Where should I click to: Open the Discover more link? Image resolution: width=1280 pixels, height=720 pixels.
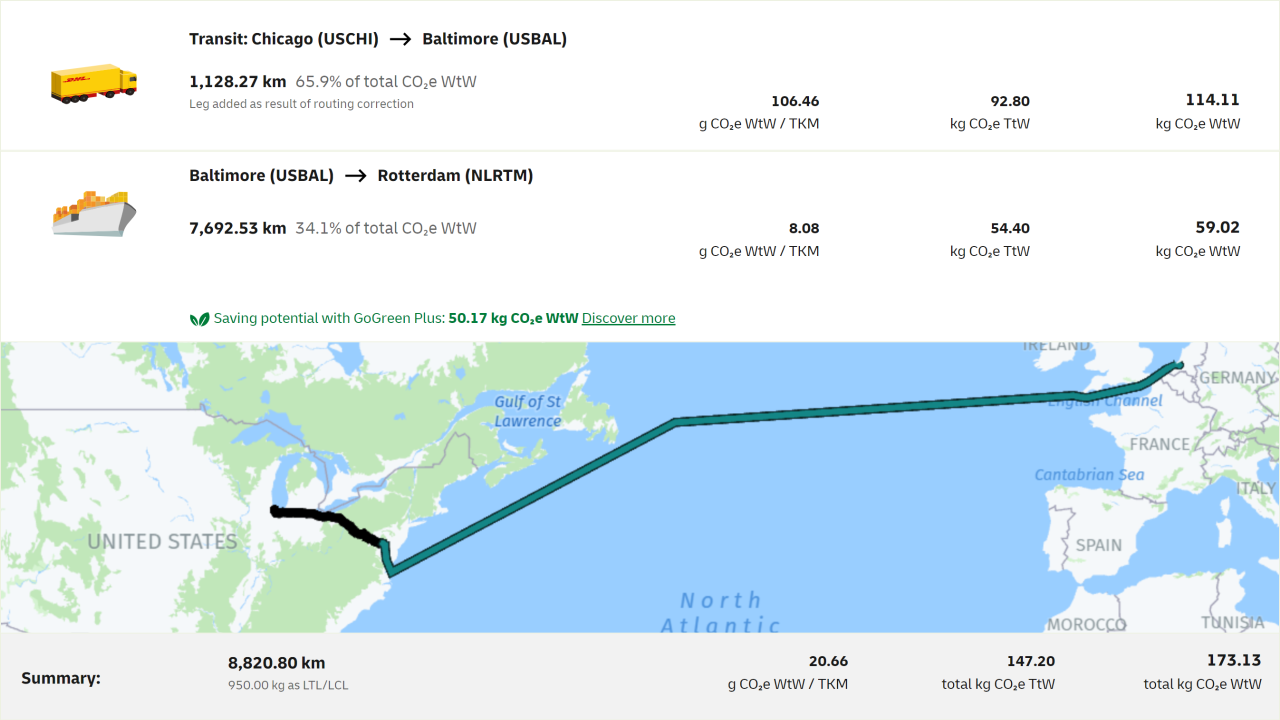point(628,318)
